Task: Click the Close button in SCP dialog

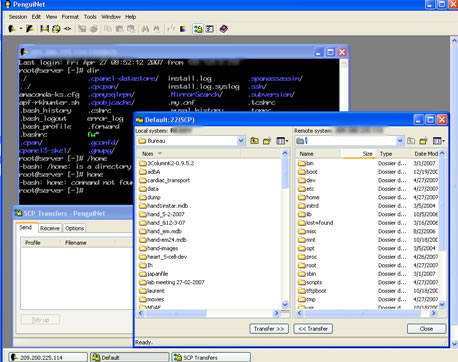Action: point(426,329)
